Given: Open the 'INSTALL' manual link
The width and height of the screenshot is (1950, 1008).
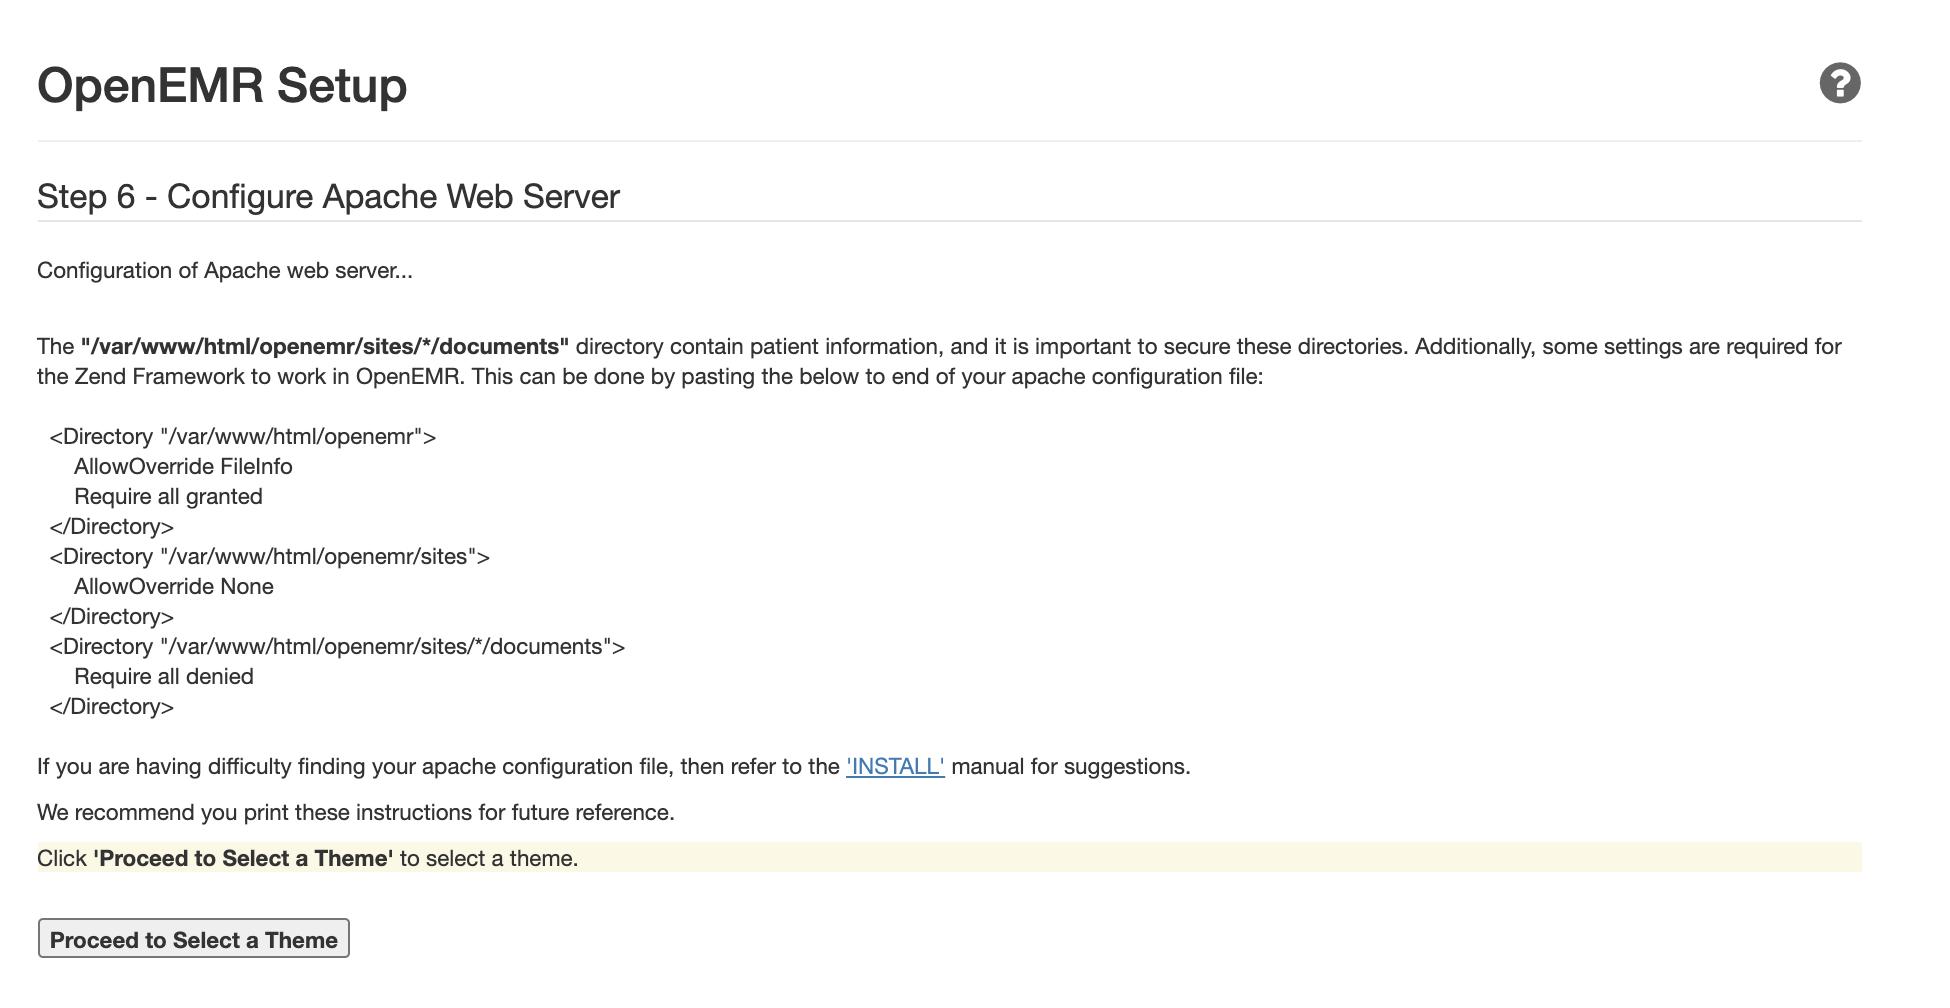Looking at the screenshot, I should (895, 767).
